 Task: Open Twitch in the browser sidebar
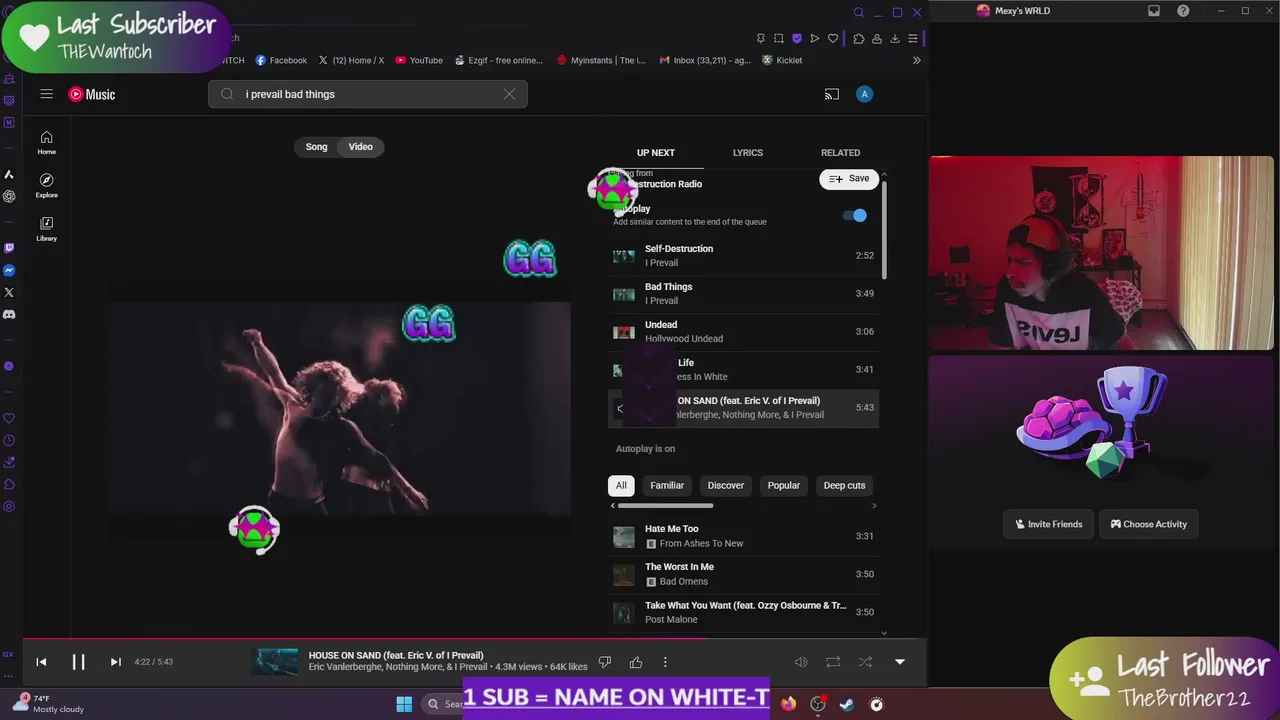9,248
